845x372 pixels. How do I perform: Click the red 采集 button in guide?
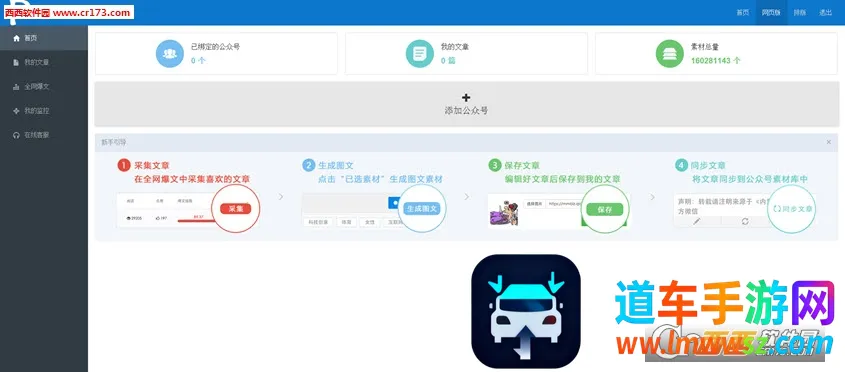pos(236,209)
